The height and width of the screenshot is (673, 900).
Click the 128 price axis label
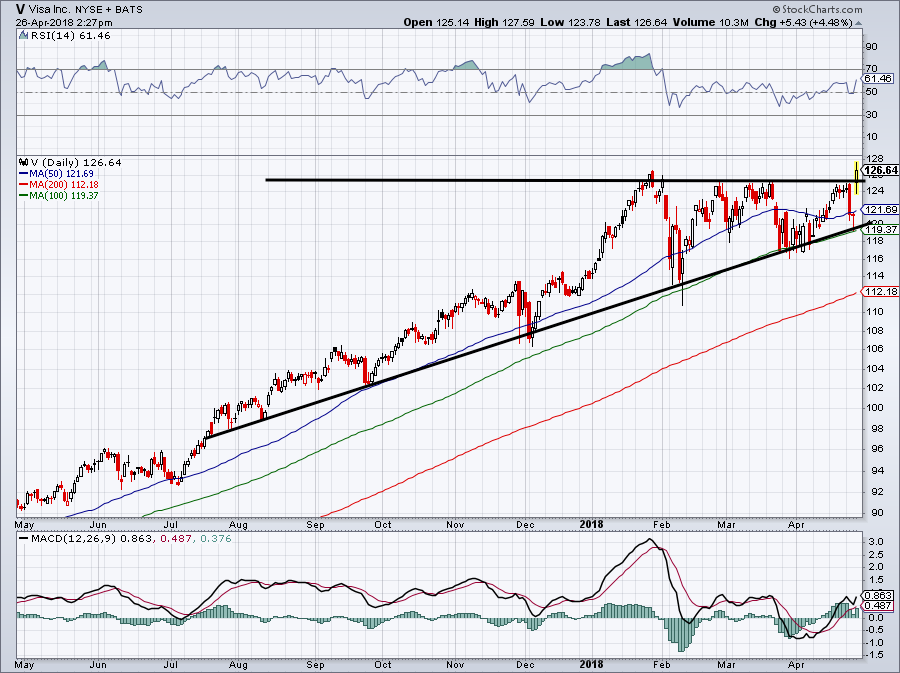(x=874, y=158)
